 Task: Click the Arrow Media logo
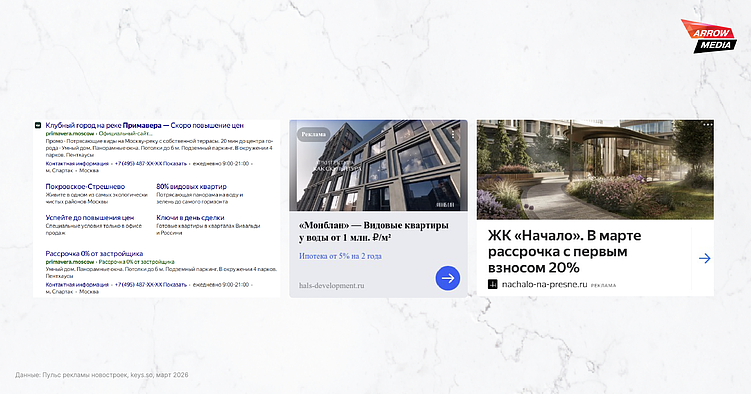tap(710, 36)
